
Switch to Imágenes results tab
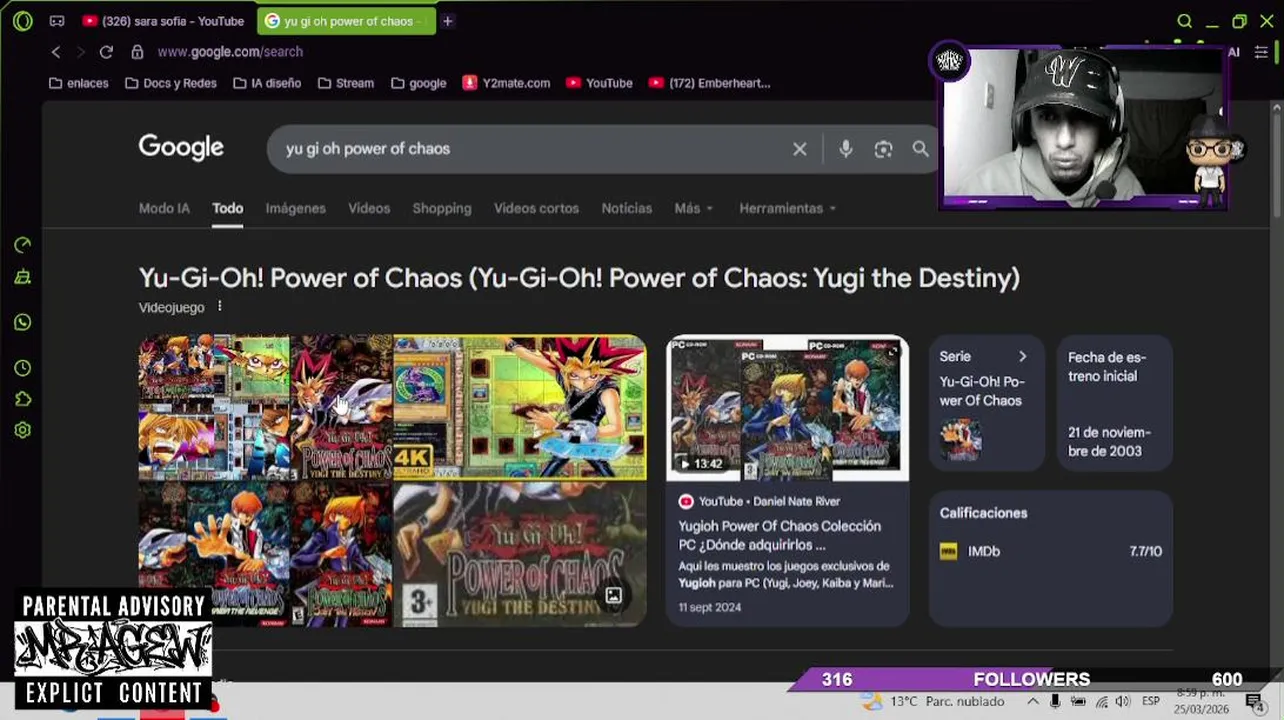(x=295, y=208)
